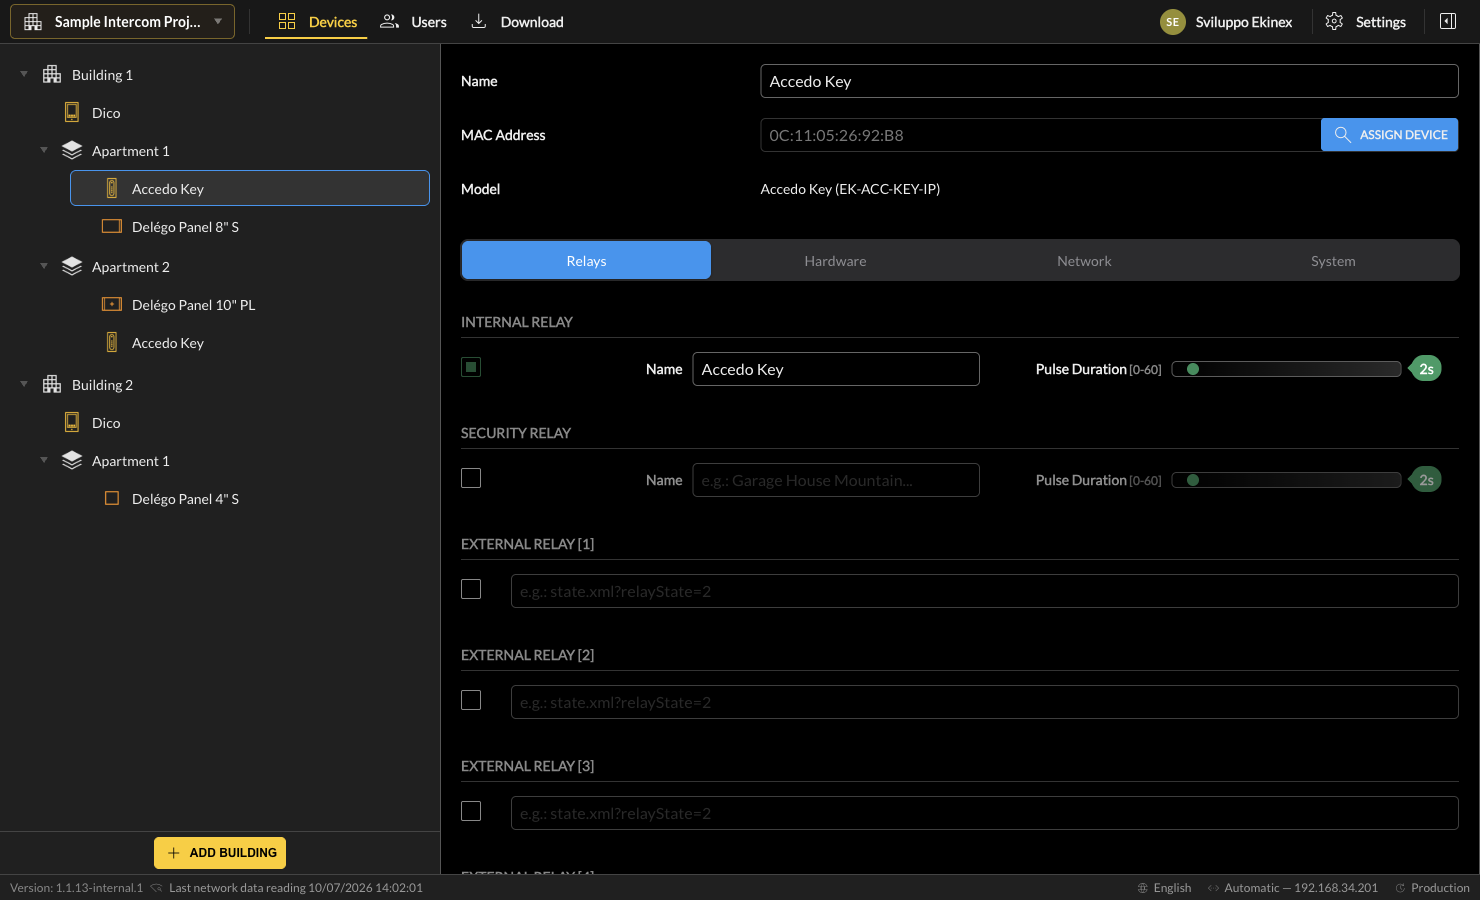1480x900 pixels.
Task: Adjust the Security Relay pulse duration slider
Action: (x=1286, y=480)
